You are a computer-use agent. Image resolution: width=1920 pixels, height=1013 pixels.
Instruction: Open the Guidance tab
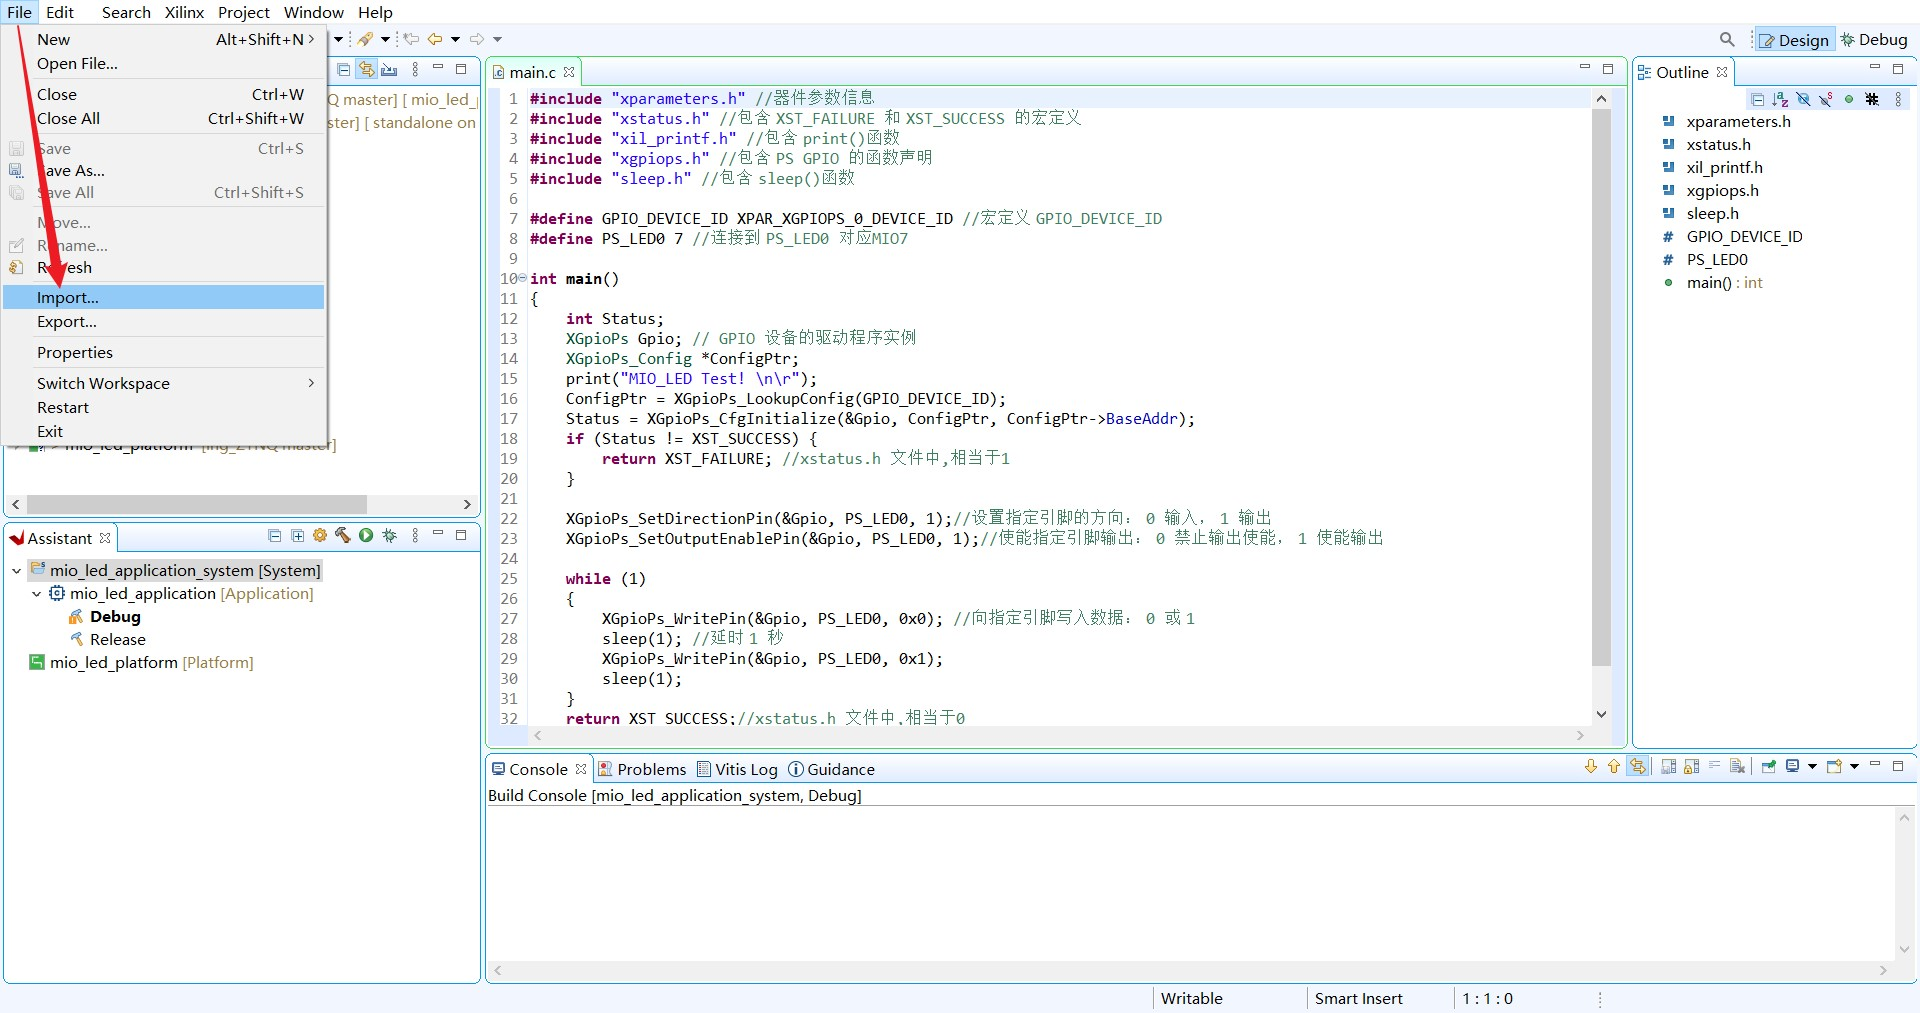pyautogui.click(x=831, y=769)
